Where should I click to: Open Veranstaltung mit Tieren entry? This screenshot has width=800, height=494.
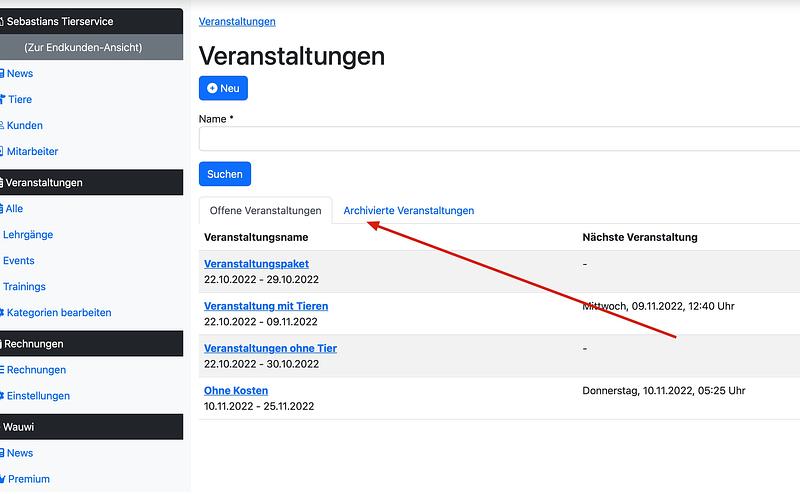pos(265,306)
